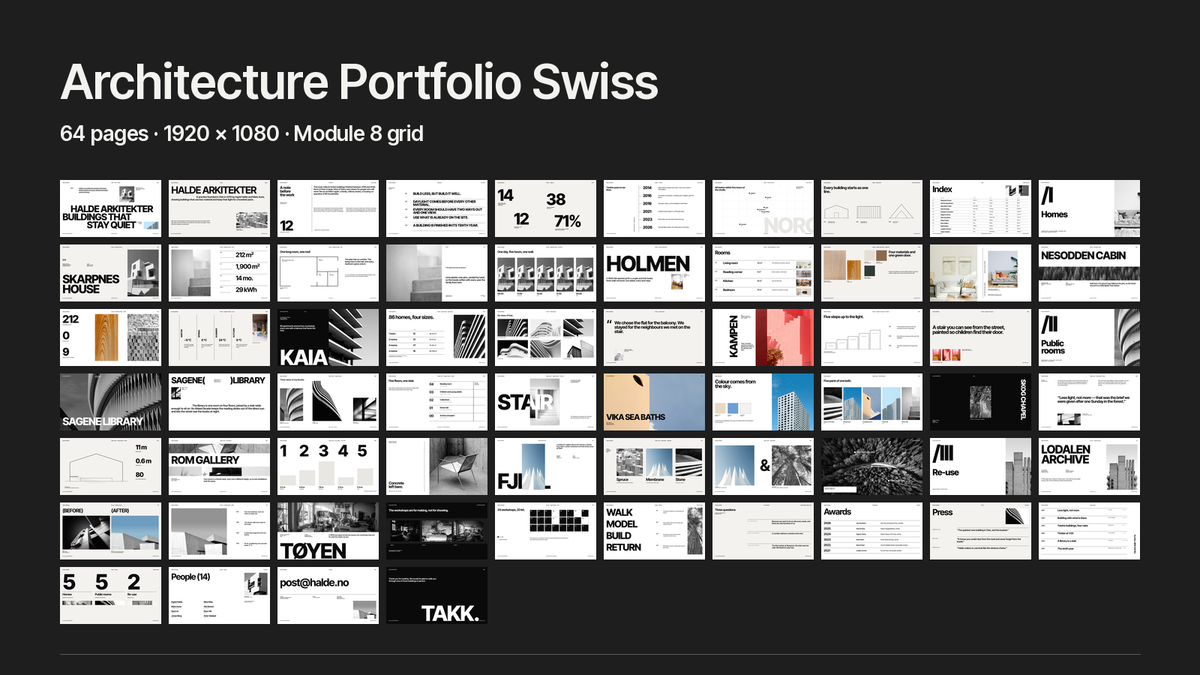Select the TAKK. closing slide
Viewport: 1200px width, 675px height.
click(x=437, y=595)
